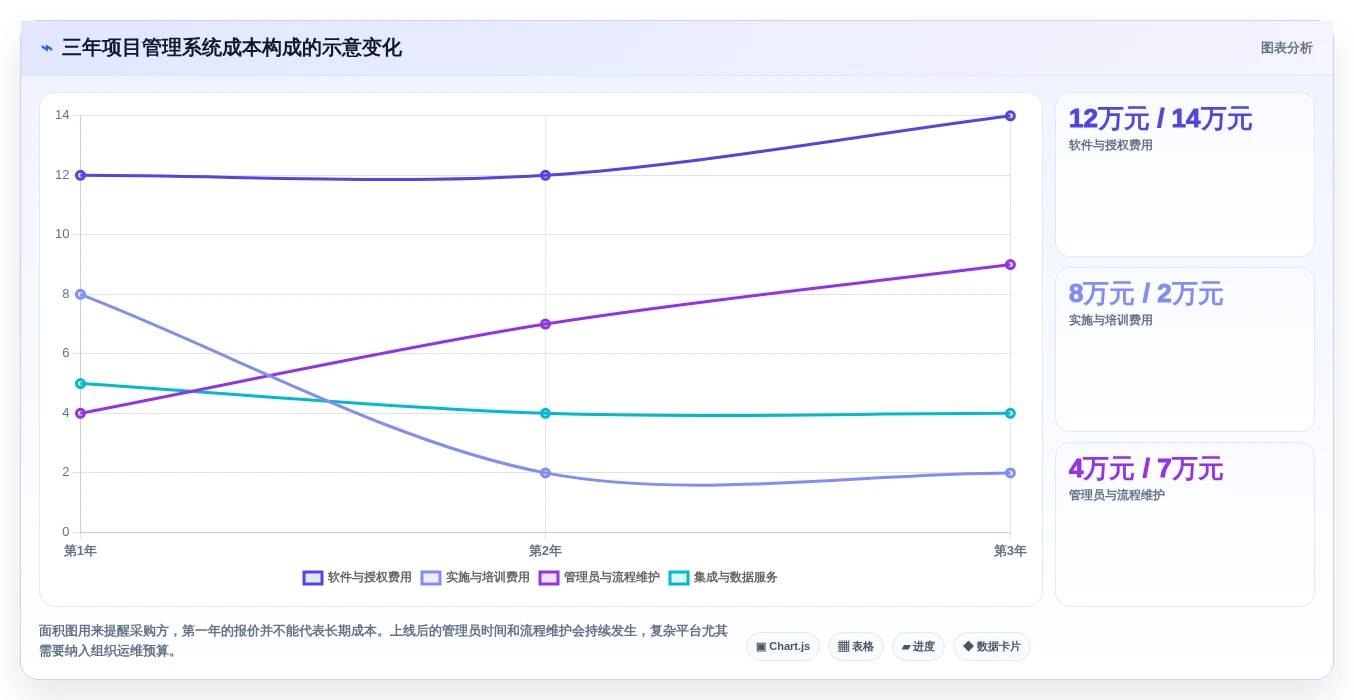Select the Chart.js tag chip

pyautogui.click(x=783, y=647)
